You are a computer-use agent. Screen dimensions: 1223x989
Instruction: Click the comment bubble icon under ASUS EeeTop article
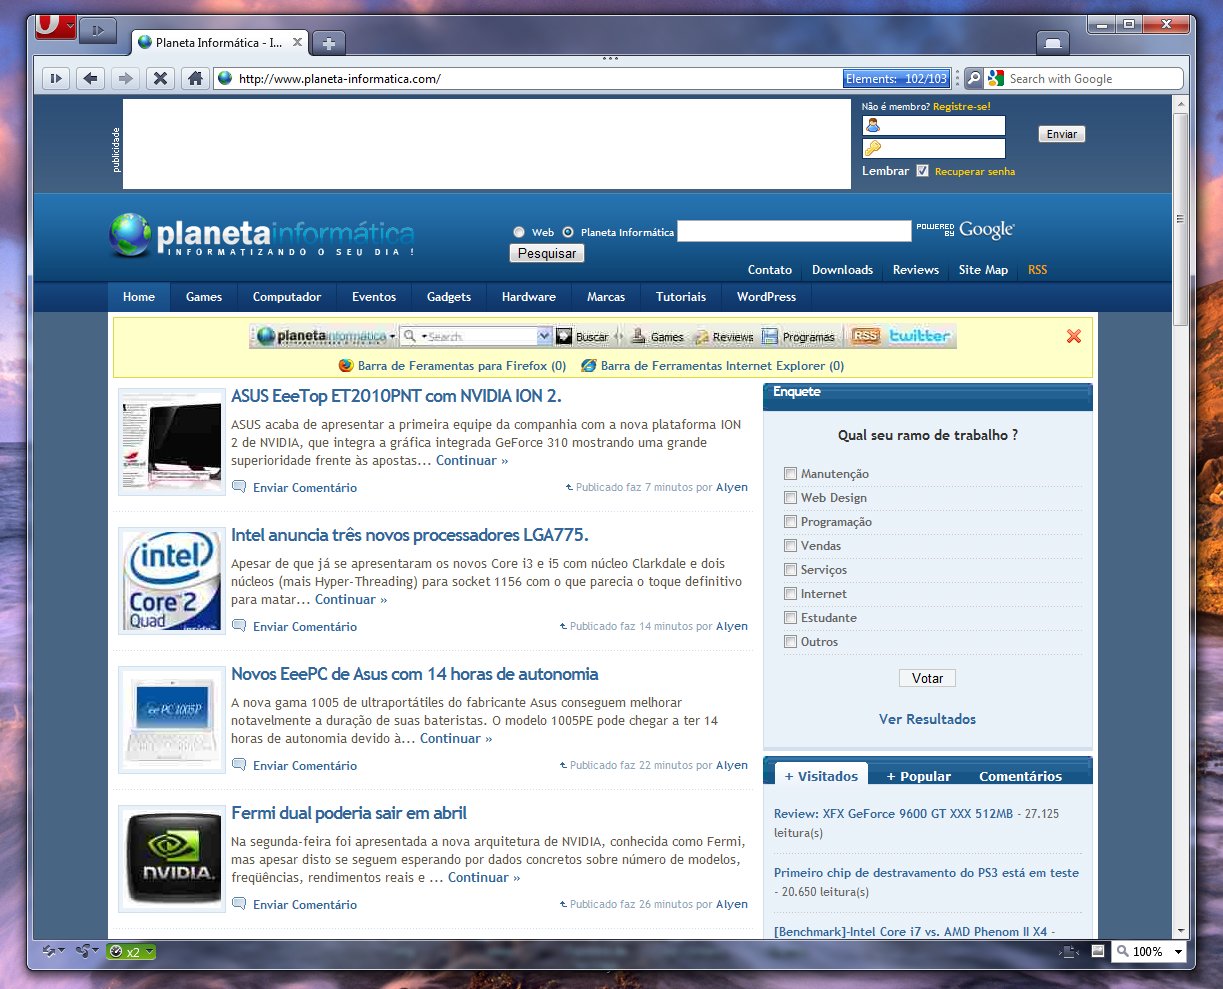click(x=239, y=487)
